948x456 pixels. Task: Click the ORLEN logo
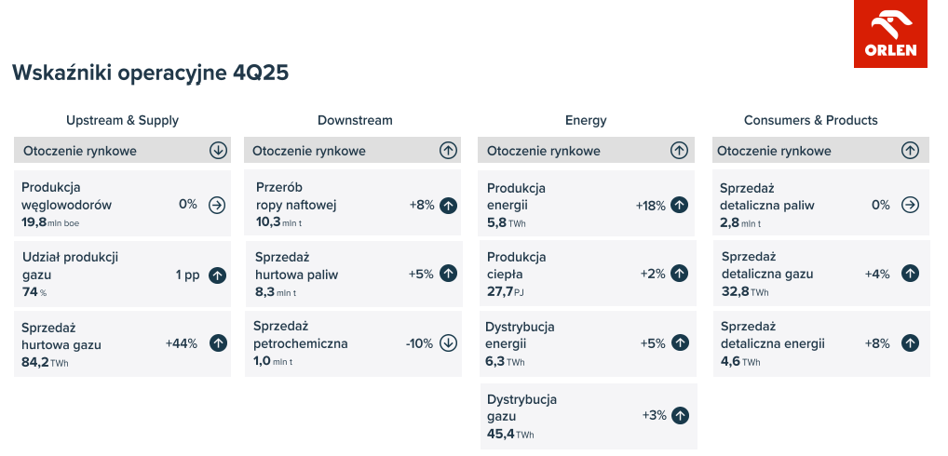click(x=890, y=34)
